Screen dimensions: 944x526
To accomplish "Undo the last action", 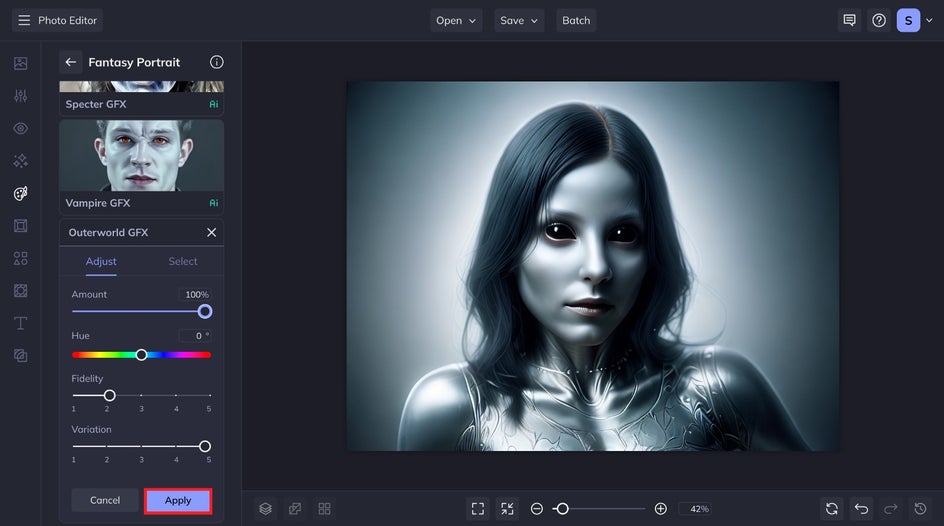I will click(x=862, y=509).
